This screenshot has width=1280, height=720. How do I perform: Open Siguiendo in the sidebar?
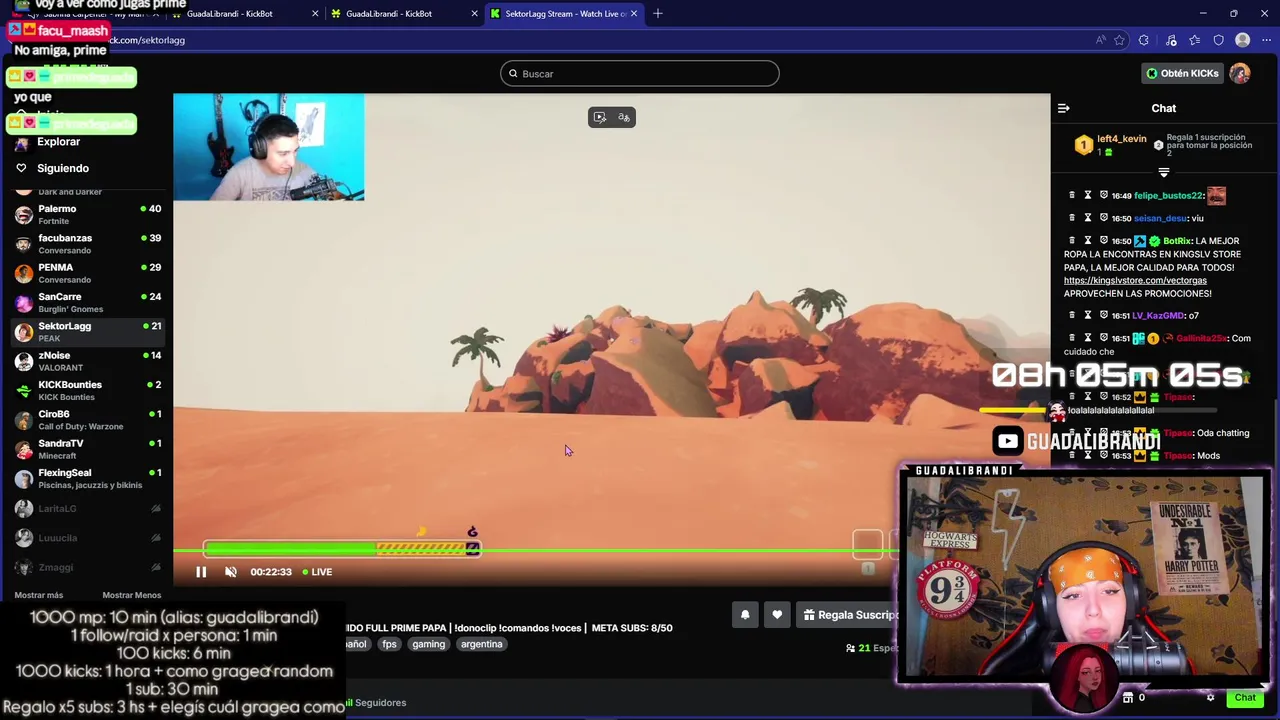(63, 168)
